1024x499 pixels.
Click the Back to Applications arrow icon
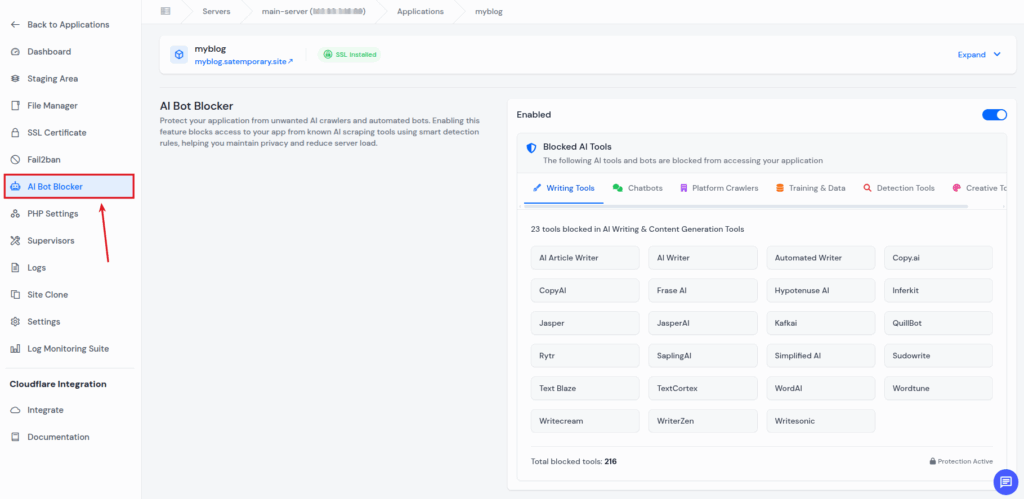click(x=16, y=25)
